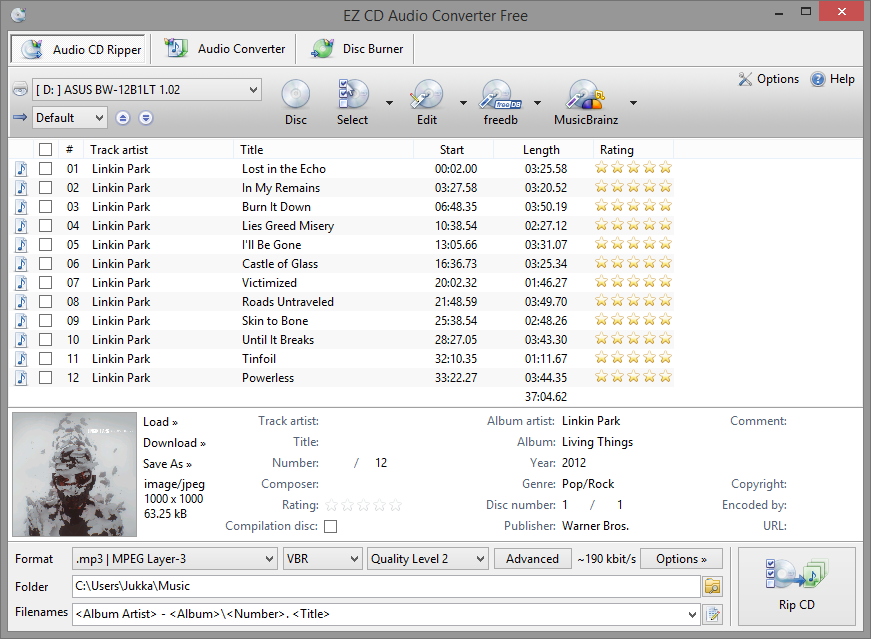
Task: Click the CD drive icon beside drive selector
Action: (20, 89)
